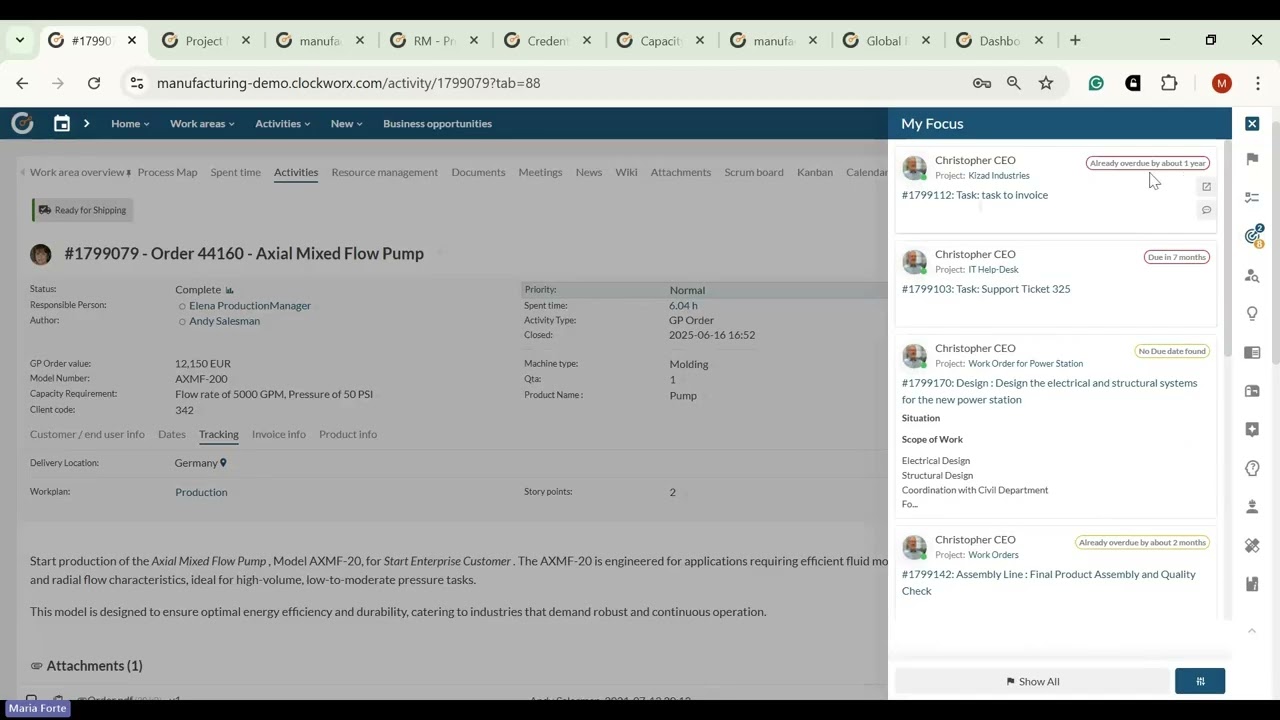Click the Show All button
This screenshot has width=1280, height=720.
[x=1032, y=681]
